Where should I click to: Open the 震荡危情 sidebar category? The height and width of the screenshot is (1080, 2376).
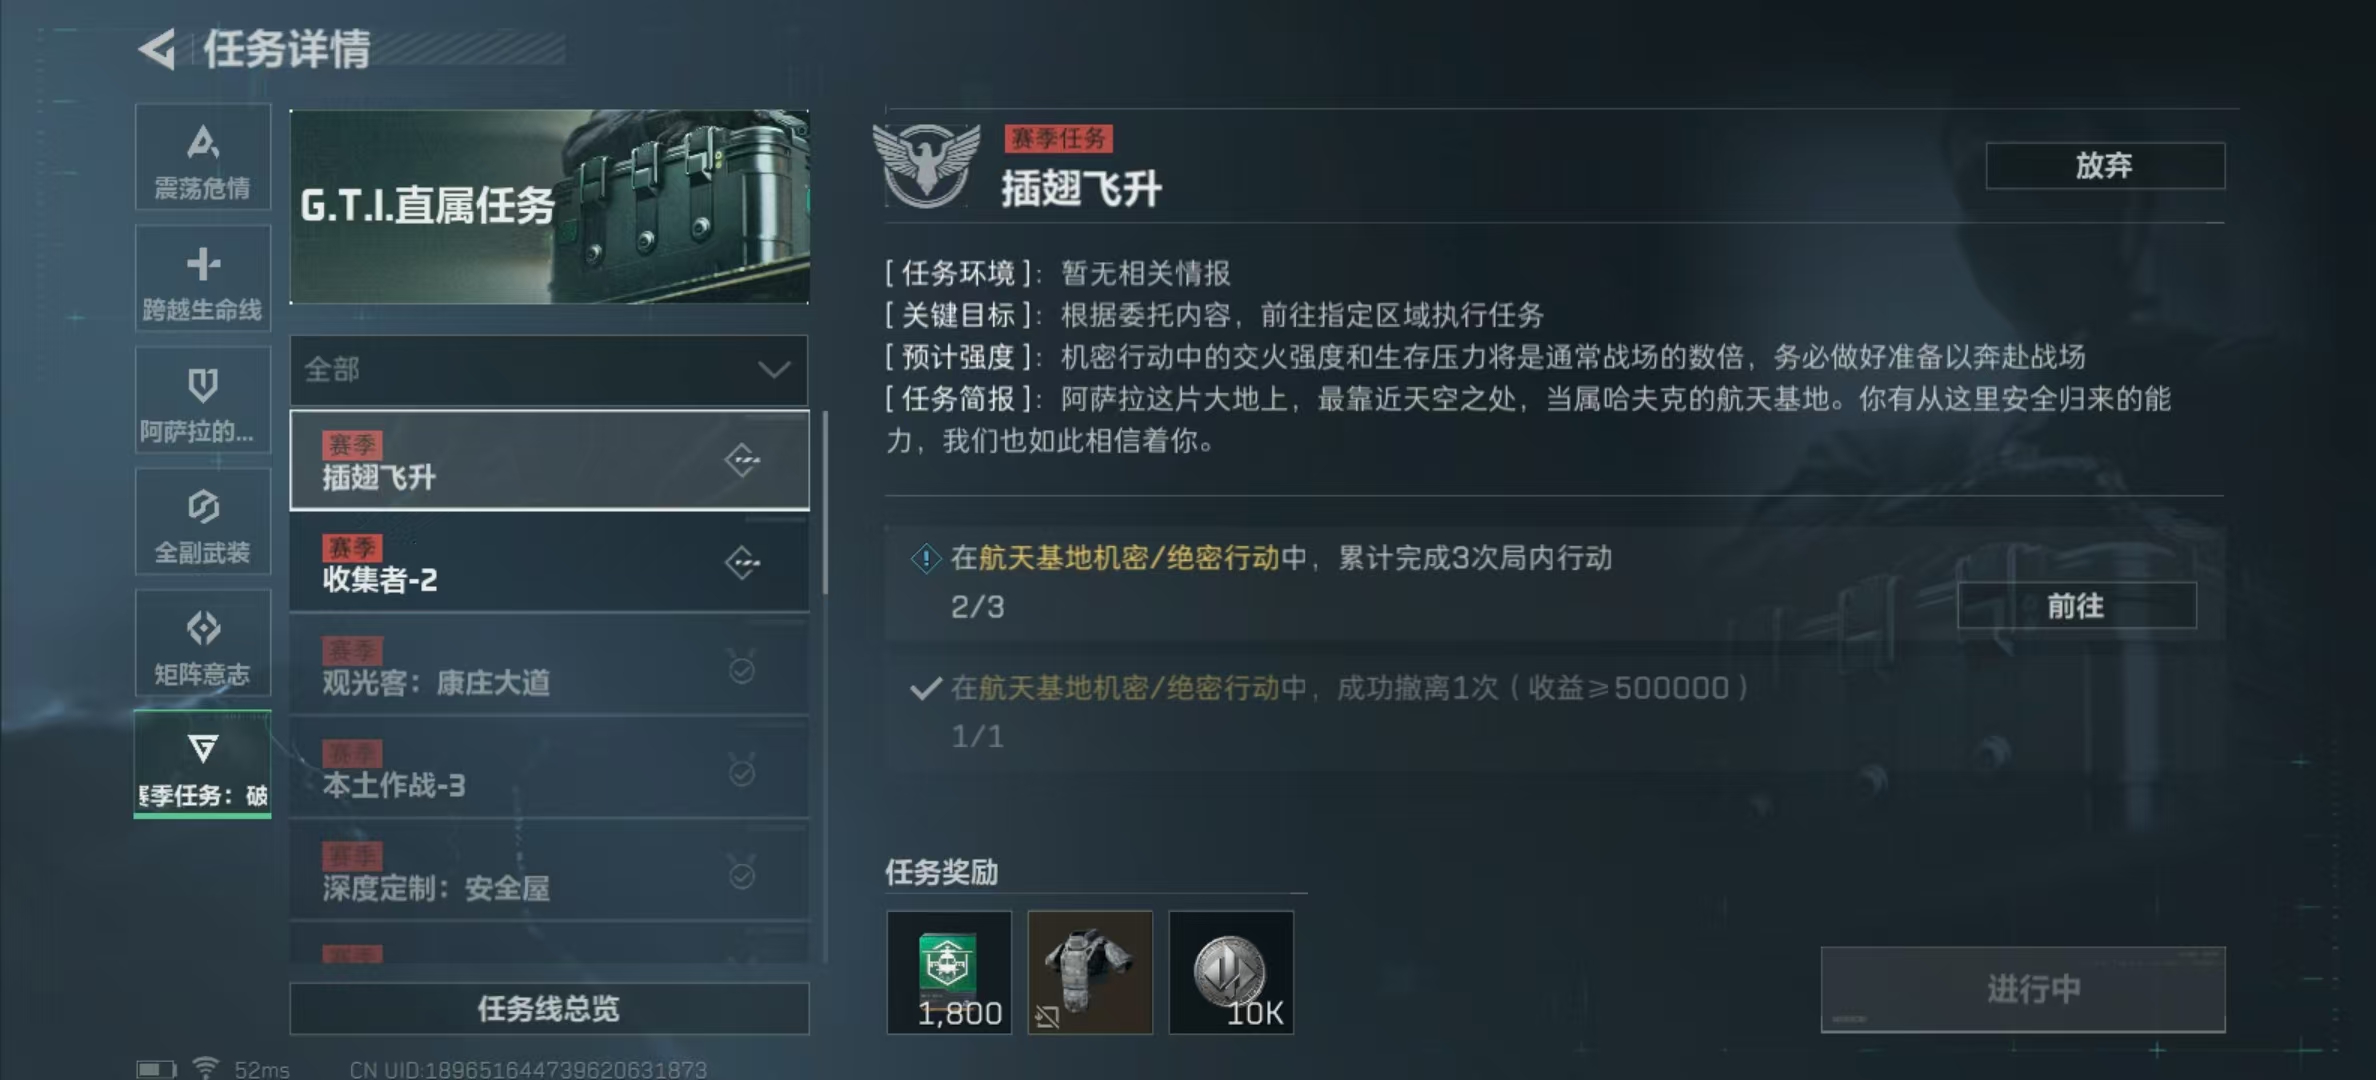pyautogui.click(x=203, y=157)
